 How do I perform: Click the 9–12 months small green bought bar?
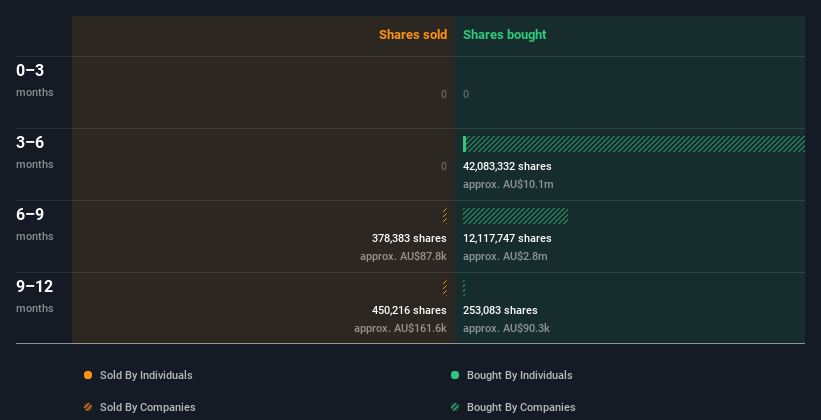tap(464, 288)
